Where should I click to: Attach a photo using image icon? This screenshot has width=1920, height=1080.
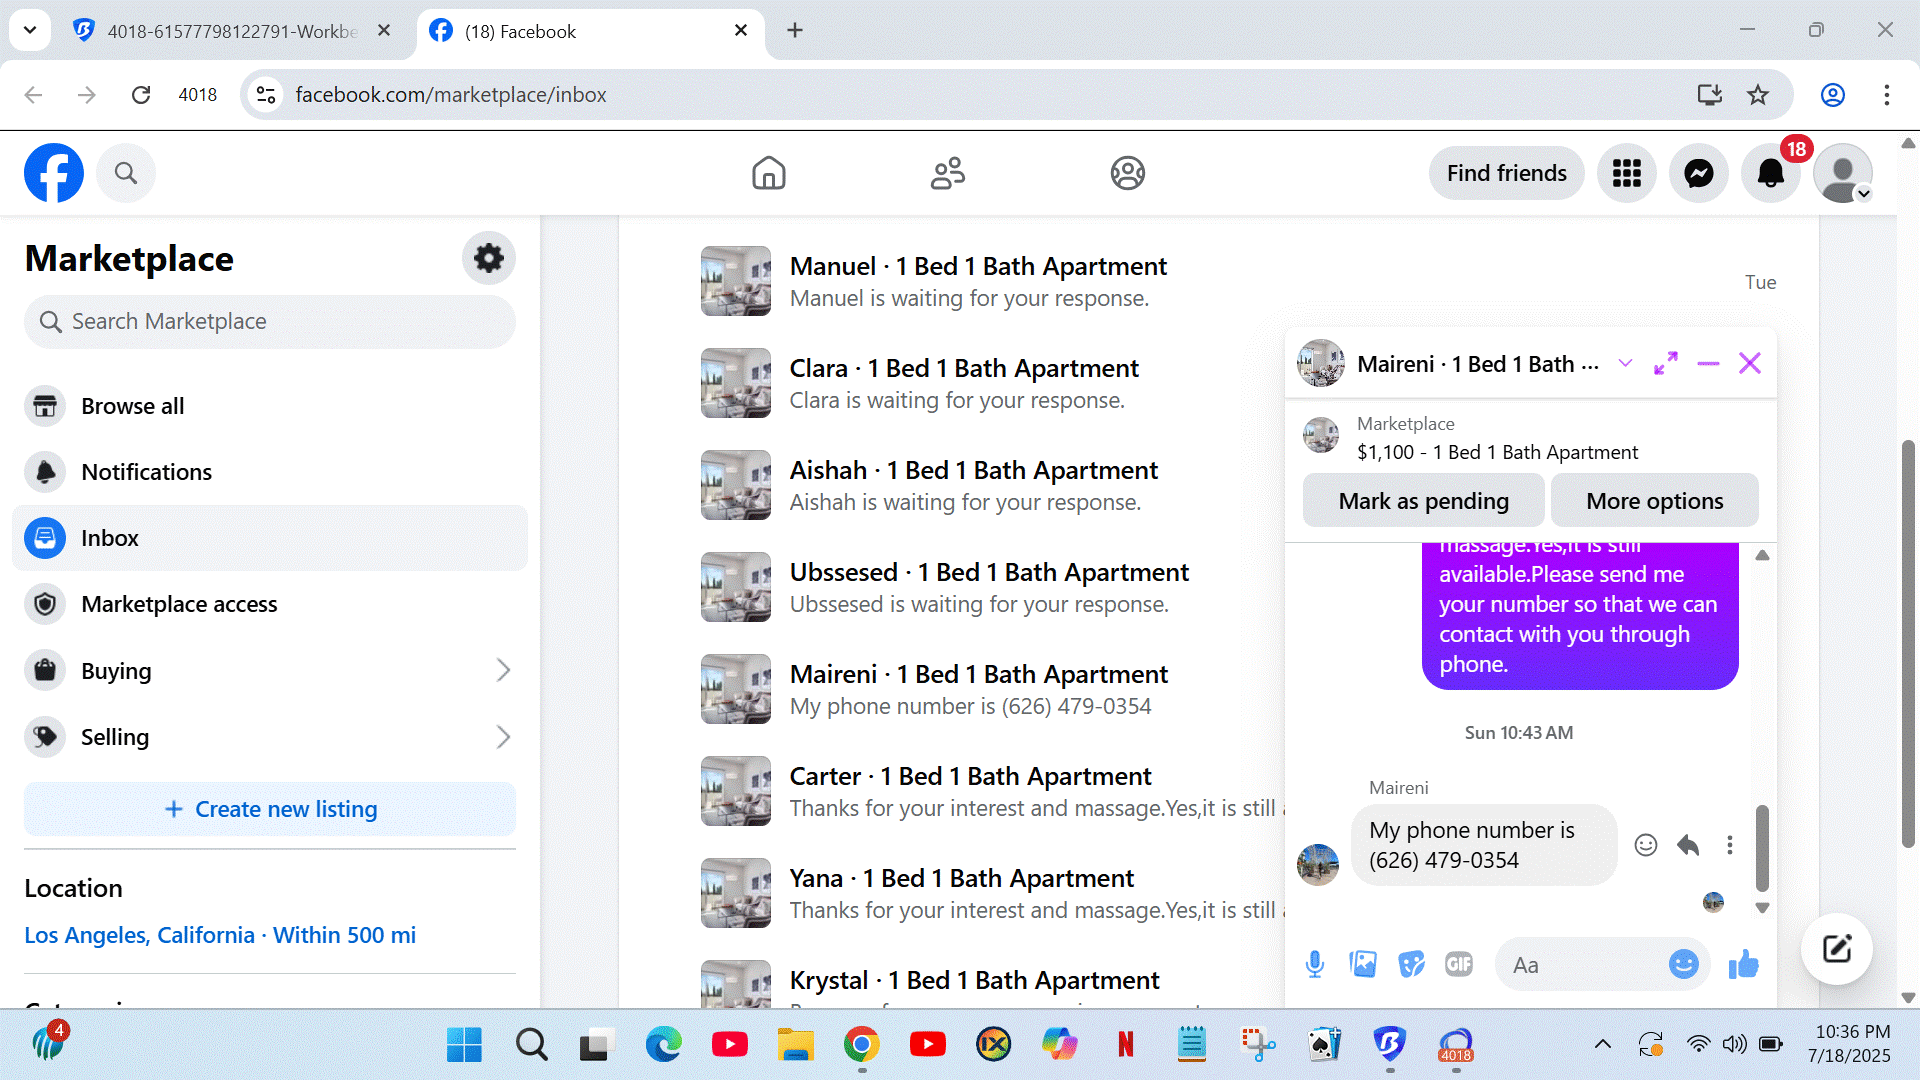tap(1363, 964)
